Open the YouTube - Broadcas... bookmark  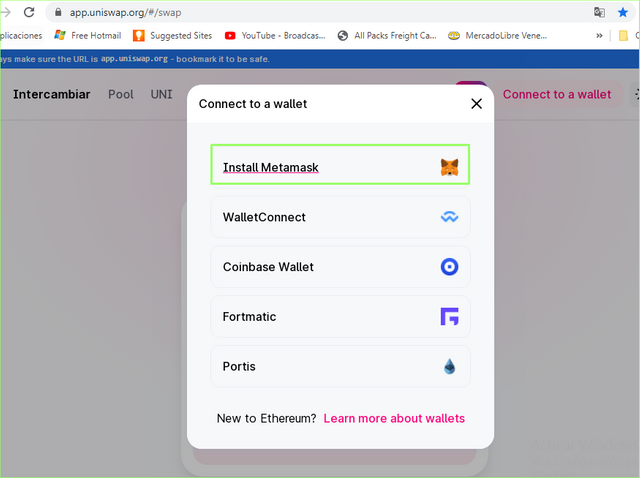[275, 36]
